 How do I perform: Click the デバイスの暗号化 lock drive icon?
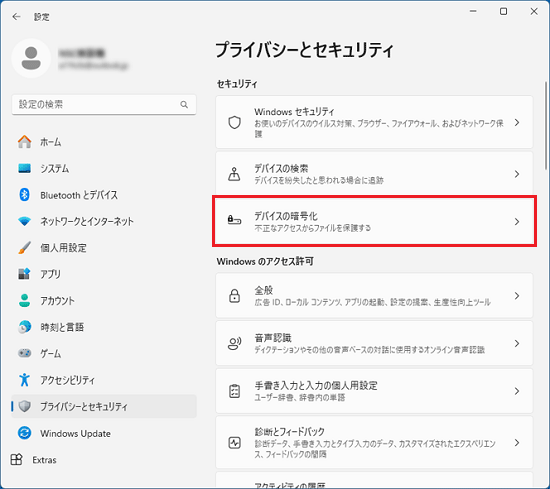(234, 221)
